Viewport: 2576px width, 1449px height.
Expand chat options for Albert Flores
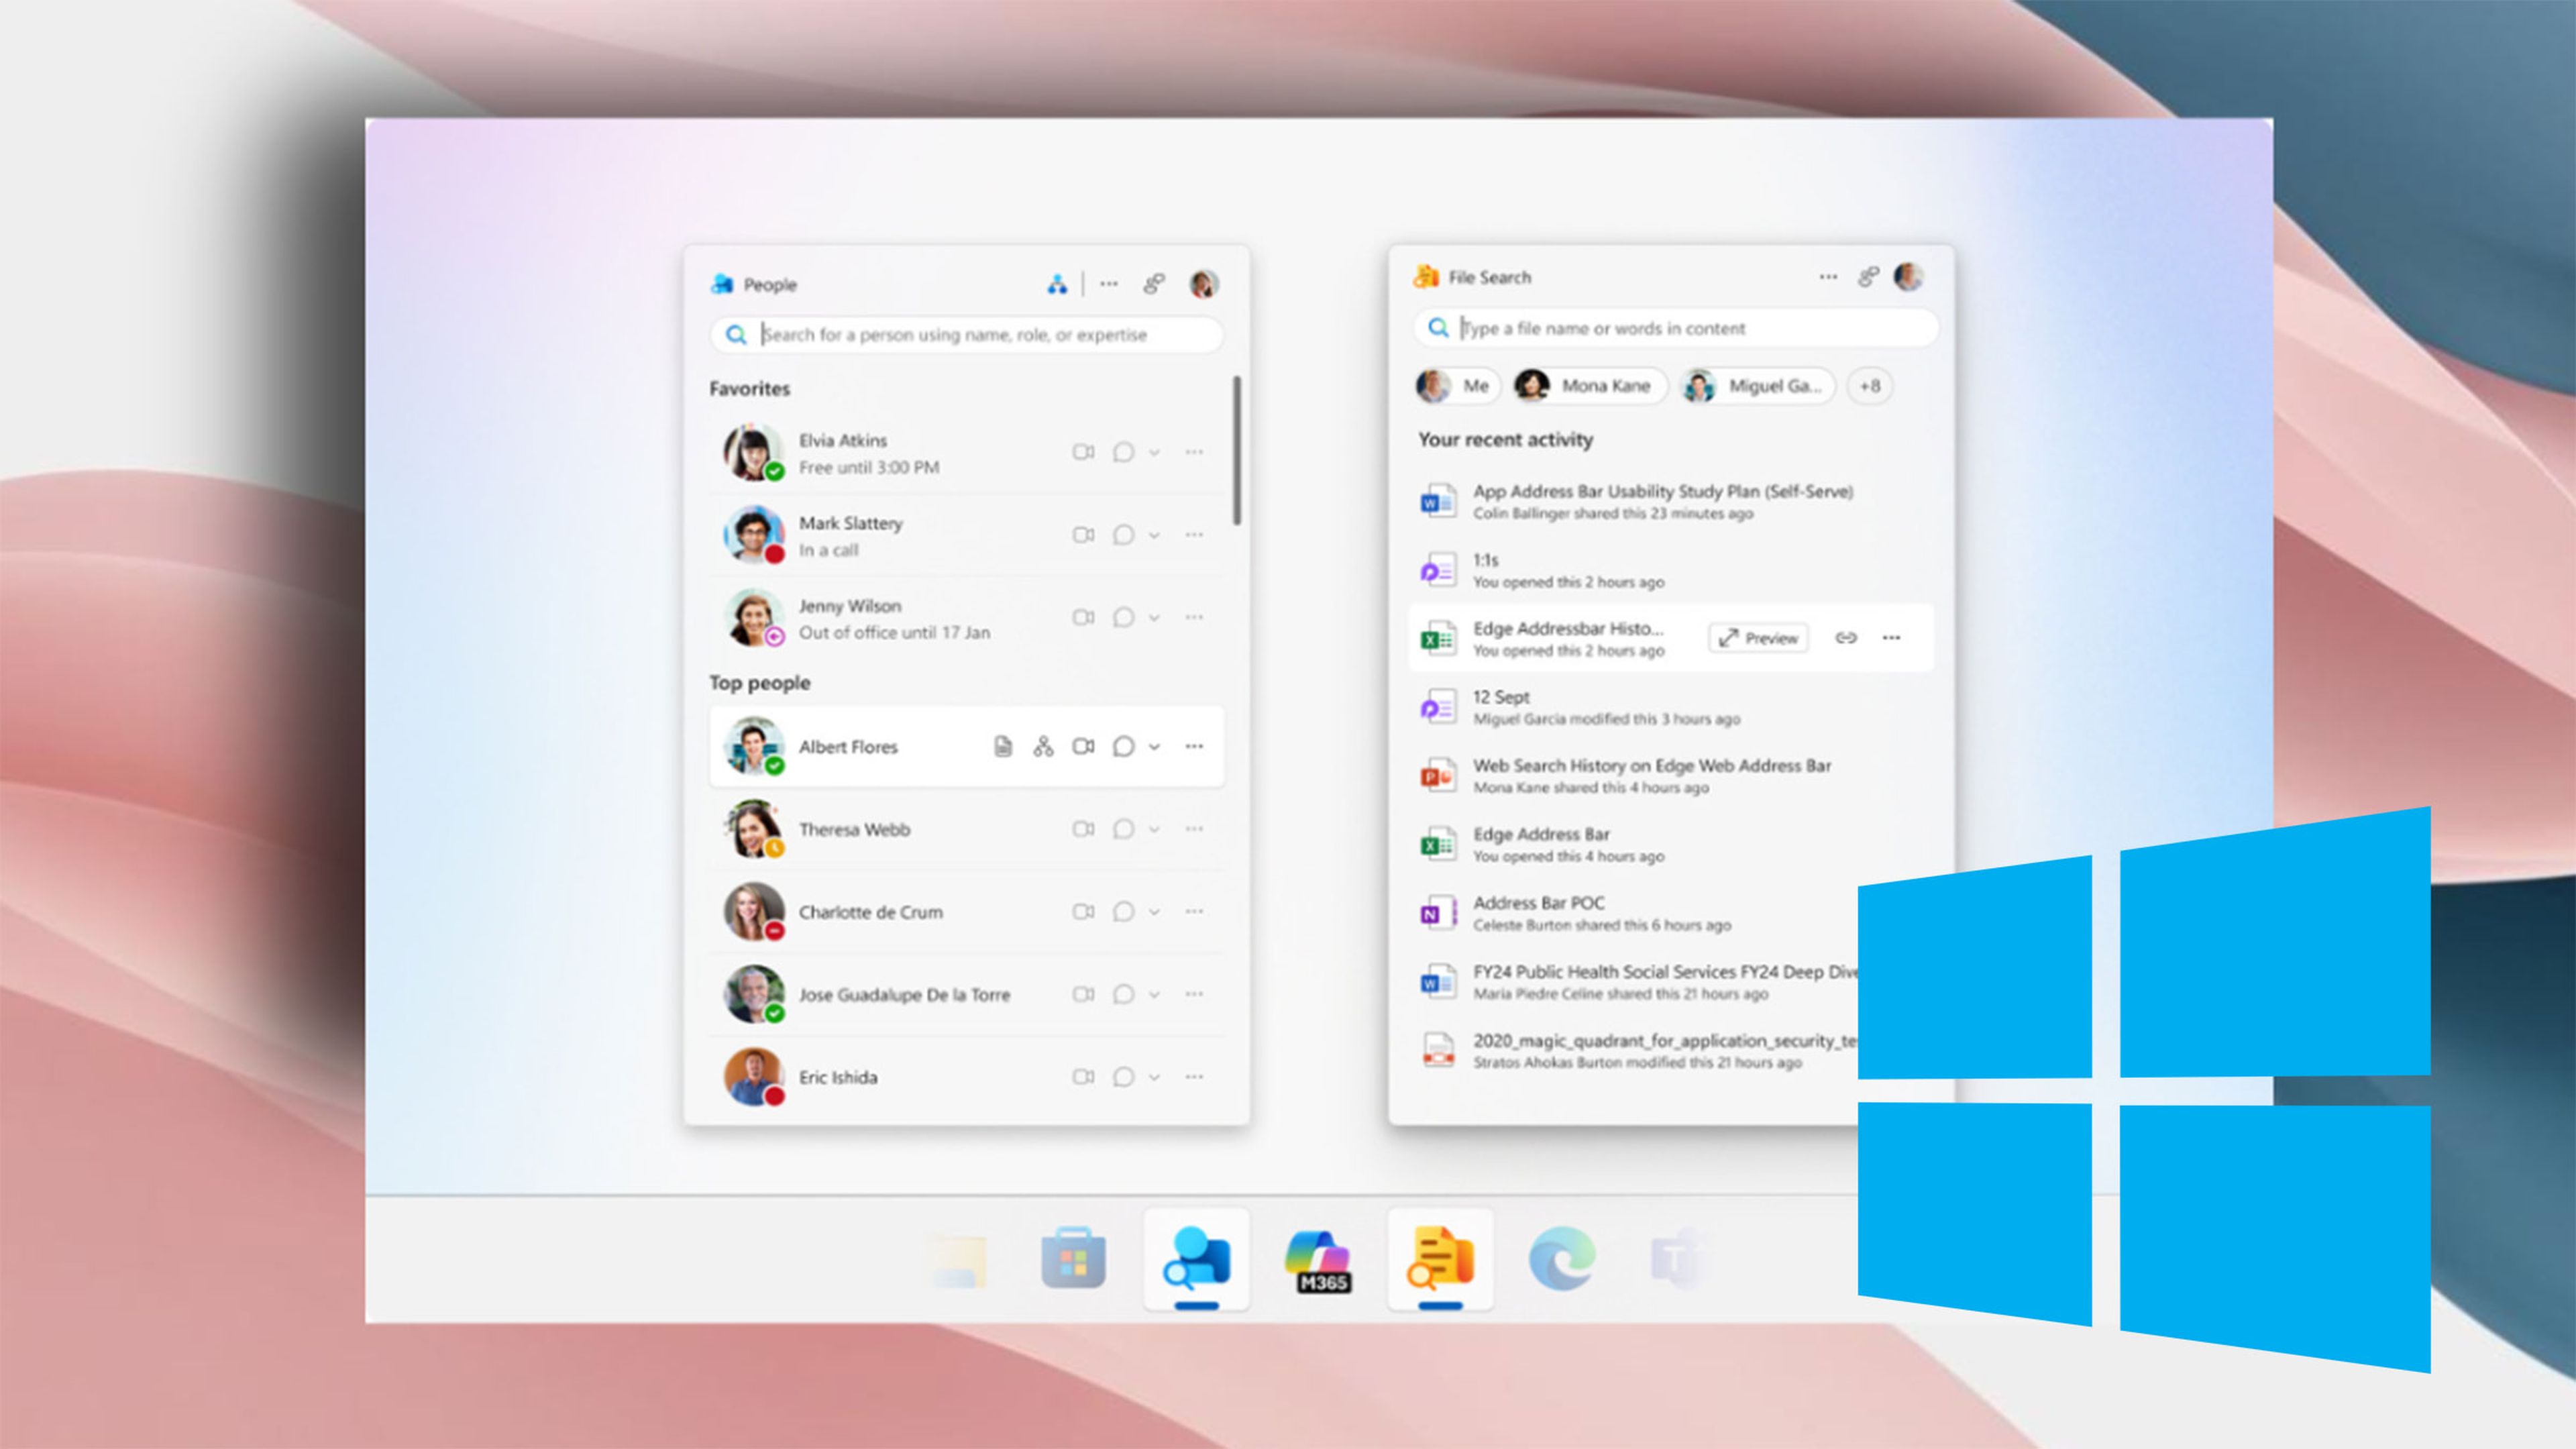(x=1154, y=747)
